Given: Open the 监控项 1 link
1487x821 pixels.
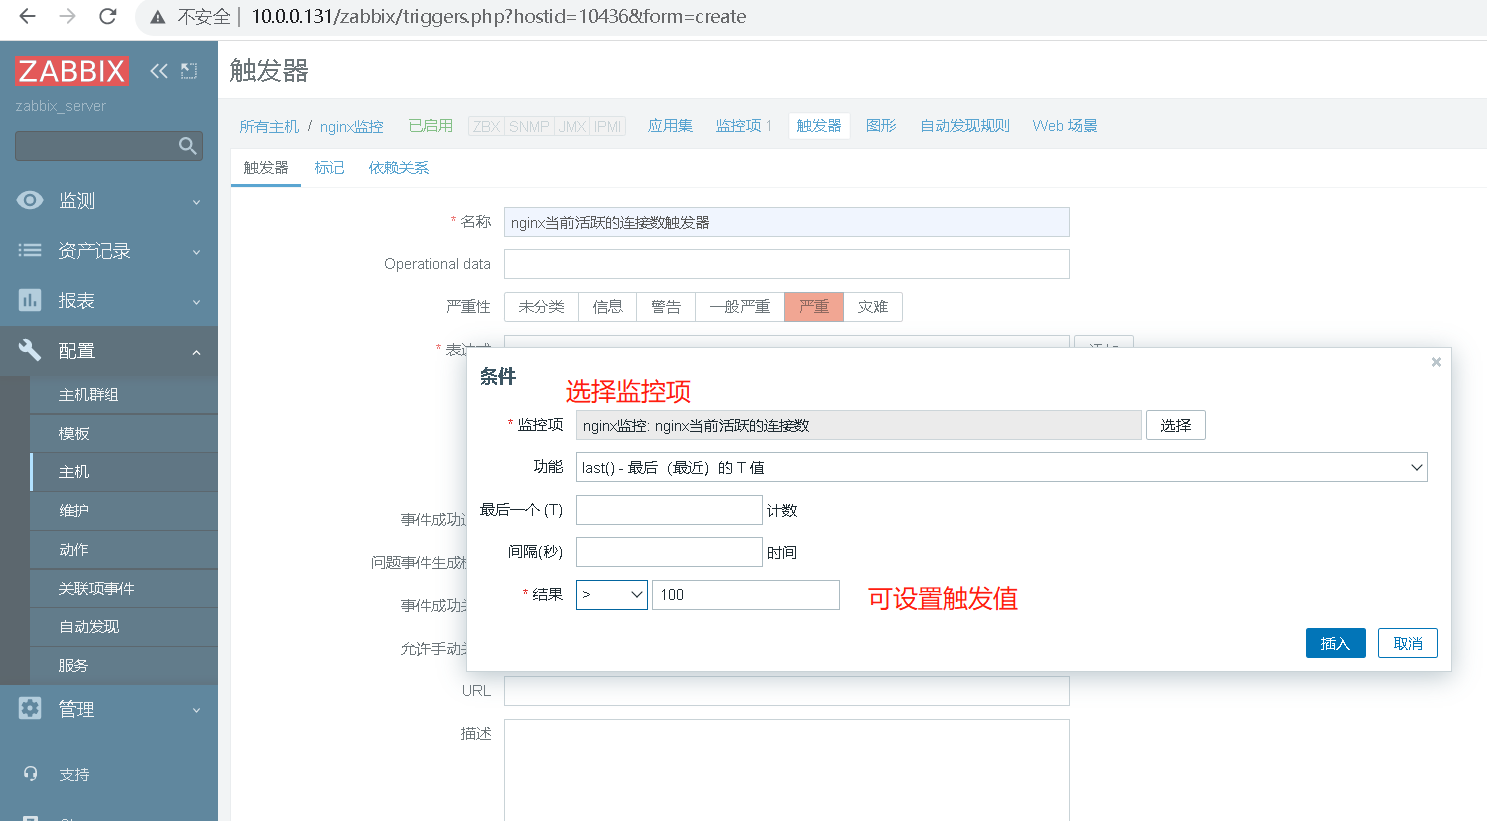Looking at the screenshot, I should pos(743,126).
